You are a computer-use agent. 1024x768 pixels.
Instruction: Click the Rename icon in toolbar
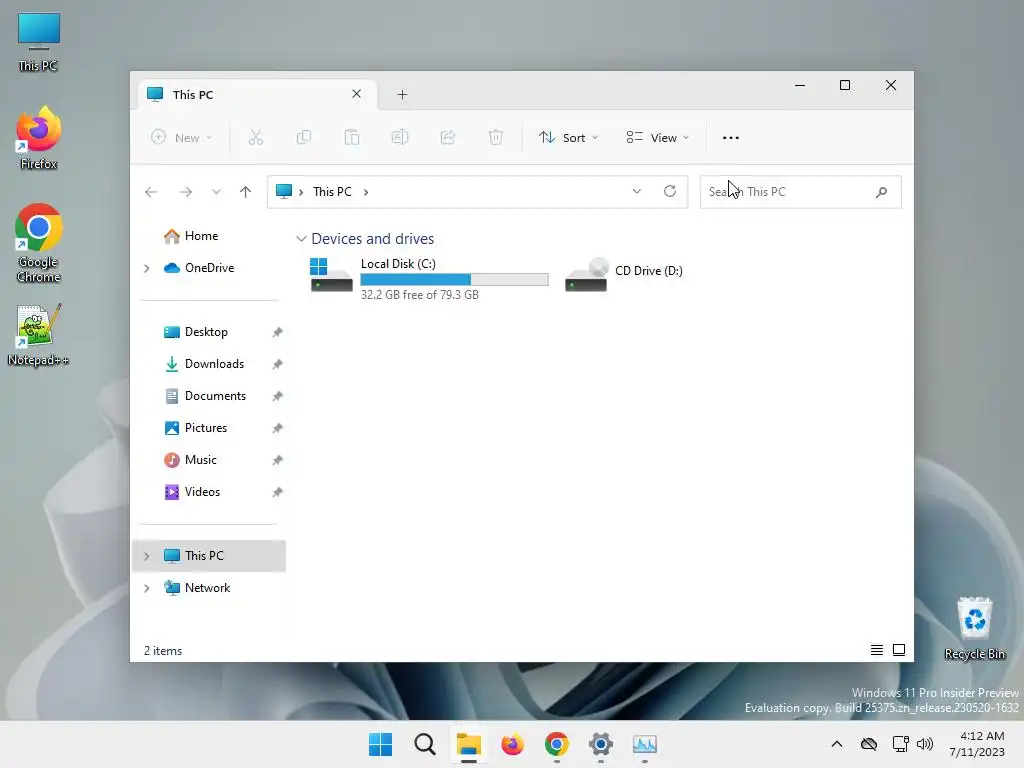pyautogui.click(x=400, y=137)
